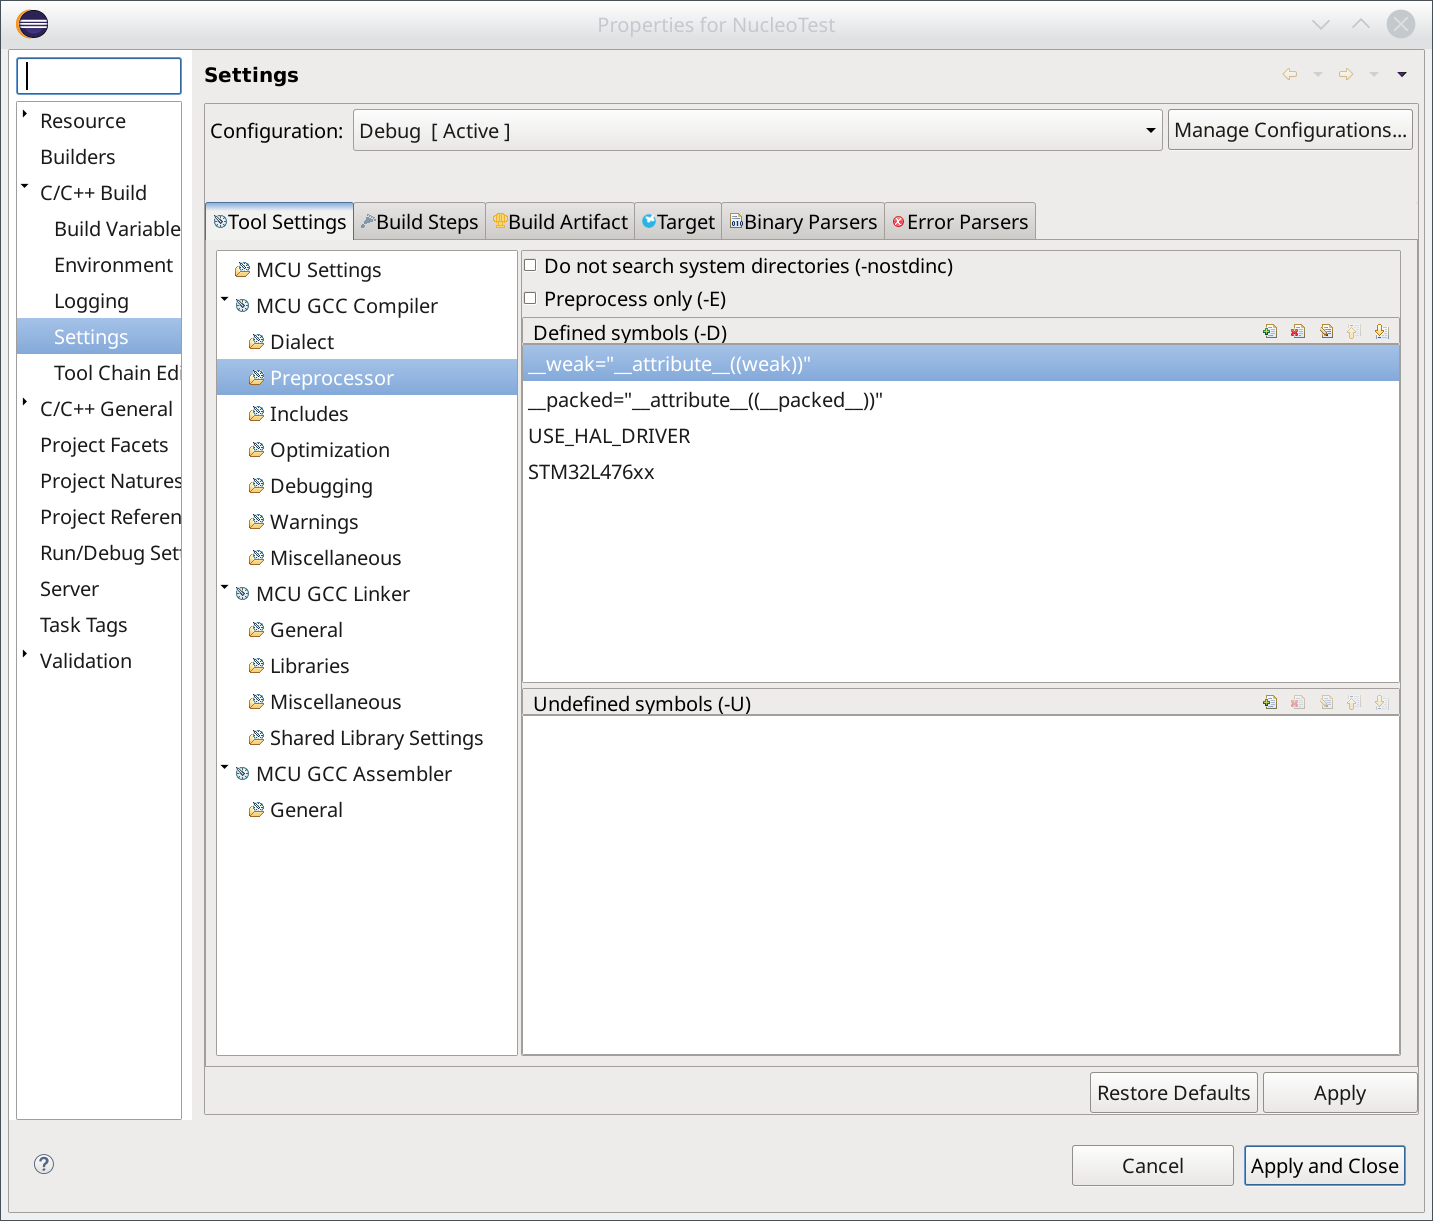Click the filter text input field
The width and height of the screenshot is (1433, 1221).
[x=99, y=76]
